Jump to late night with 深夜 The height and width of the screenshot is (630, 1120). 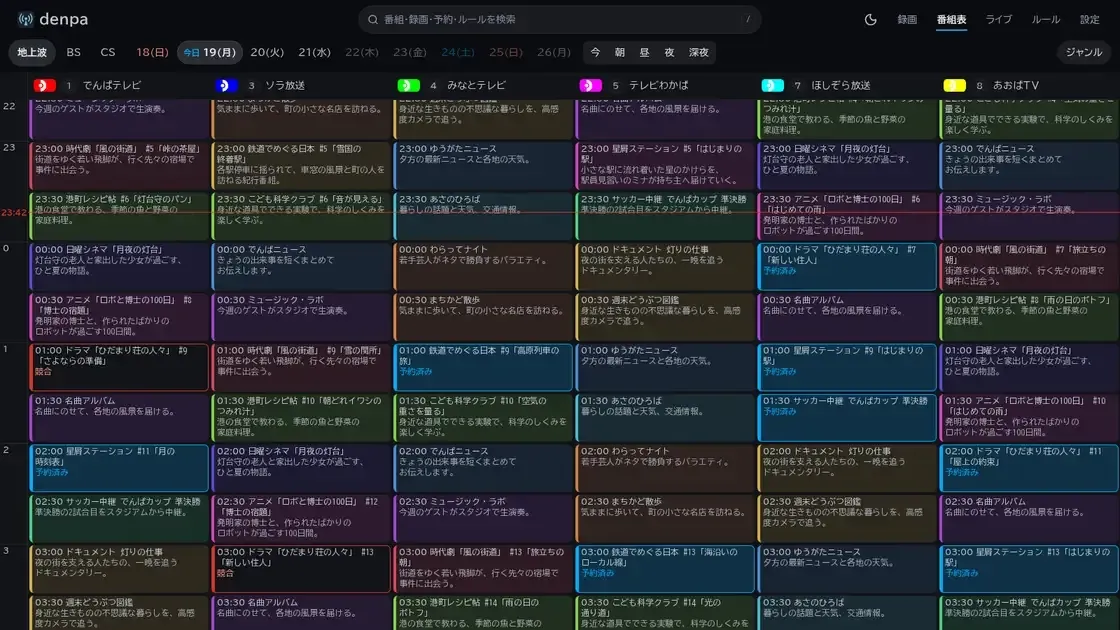(699, 52)
